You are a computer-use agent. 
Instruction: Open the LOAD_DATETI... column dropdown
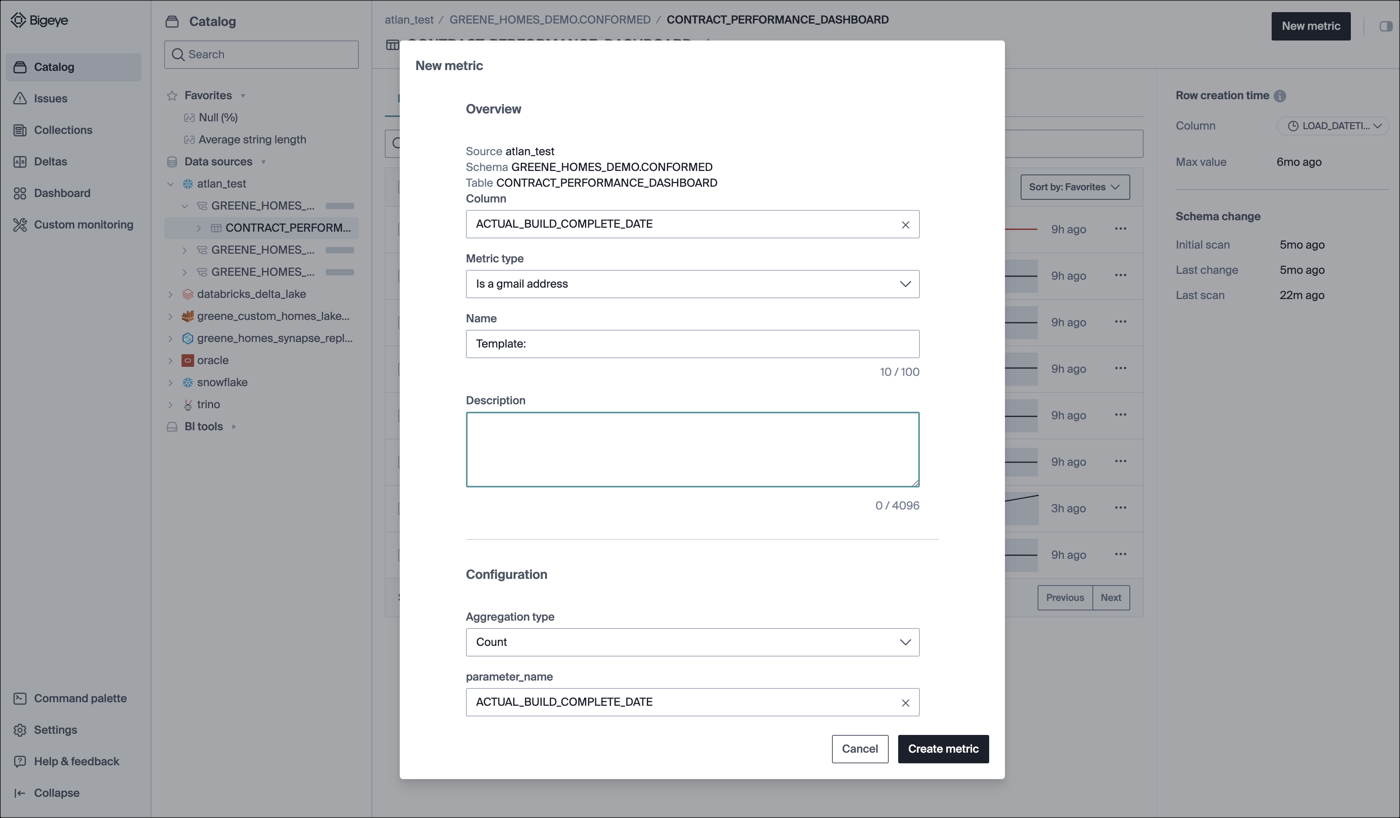coord(1333,126)
